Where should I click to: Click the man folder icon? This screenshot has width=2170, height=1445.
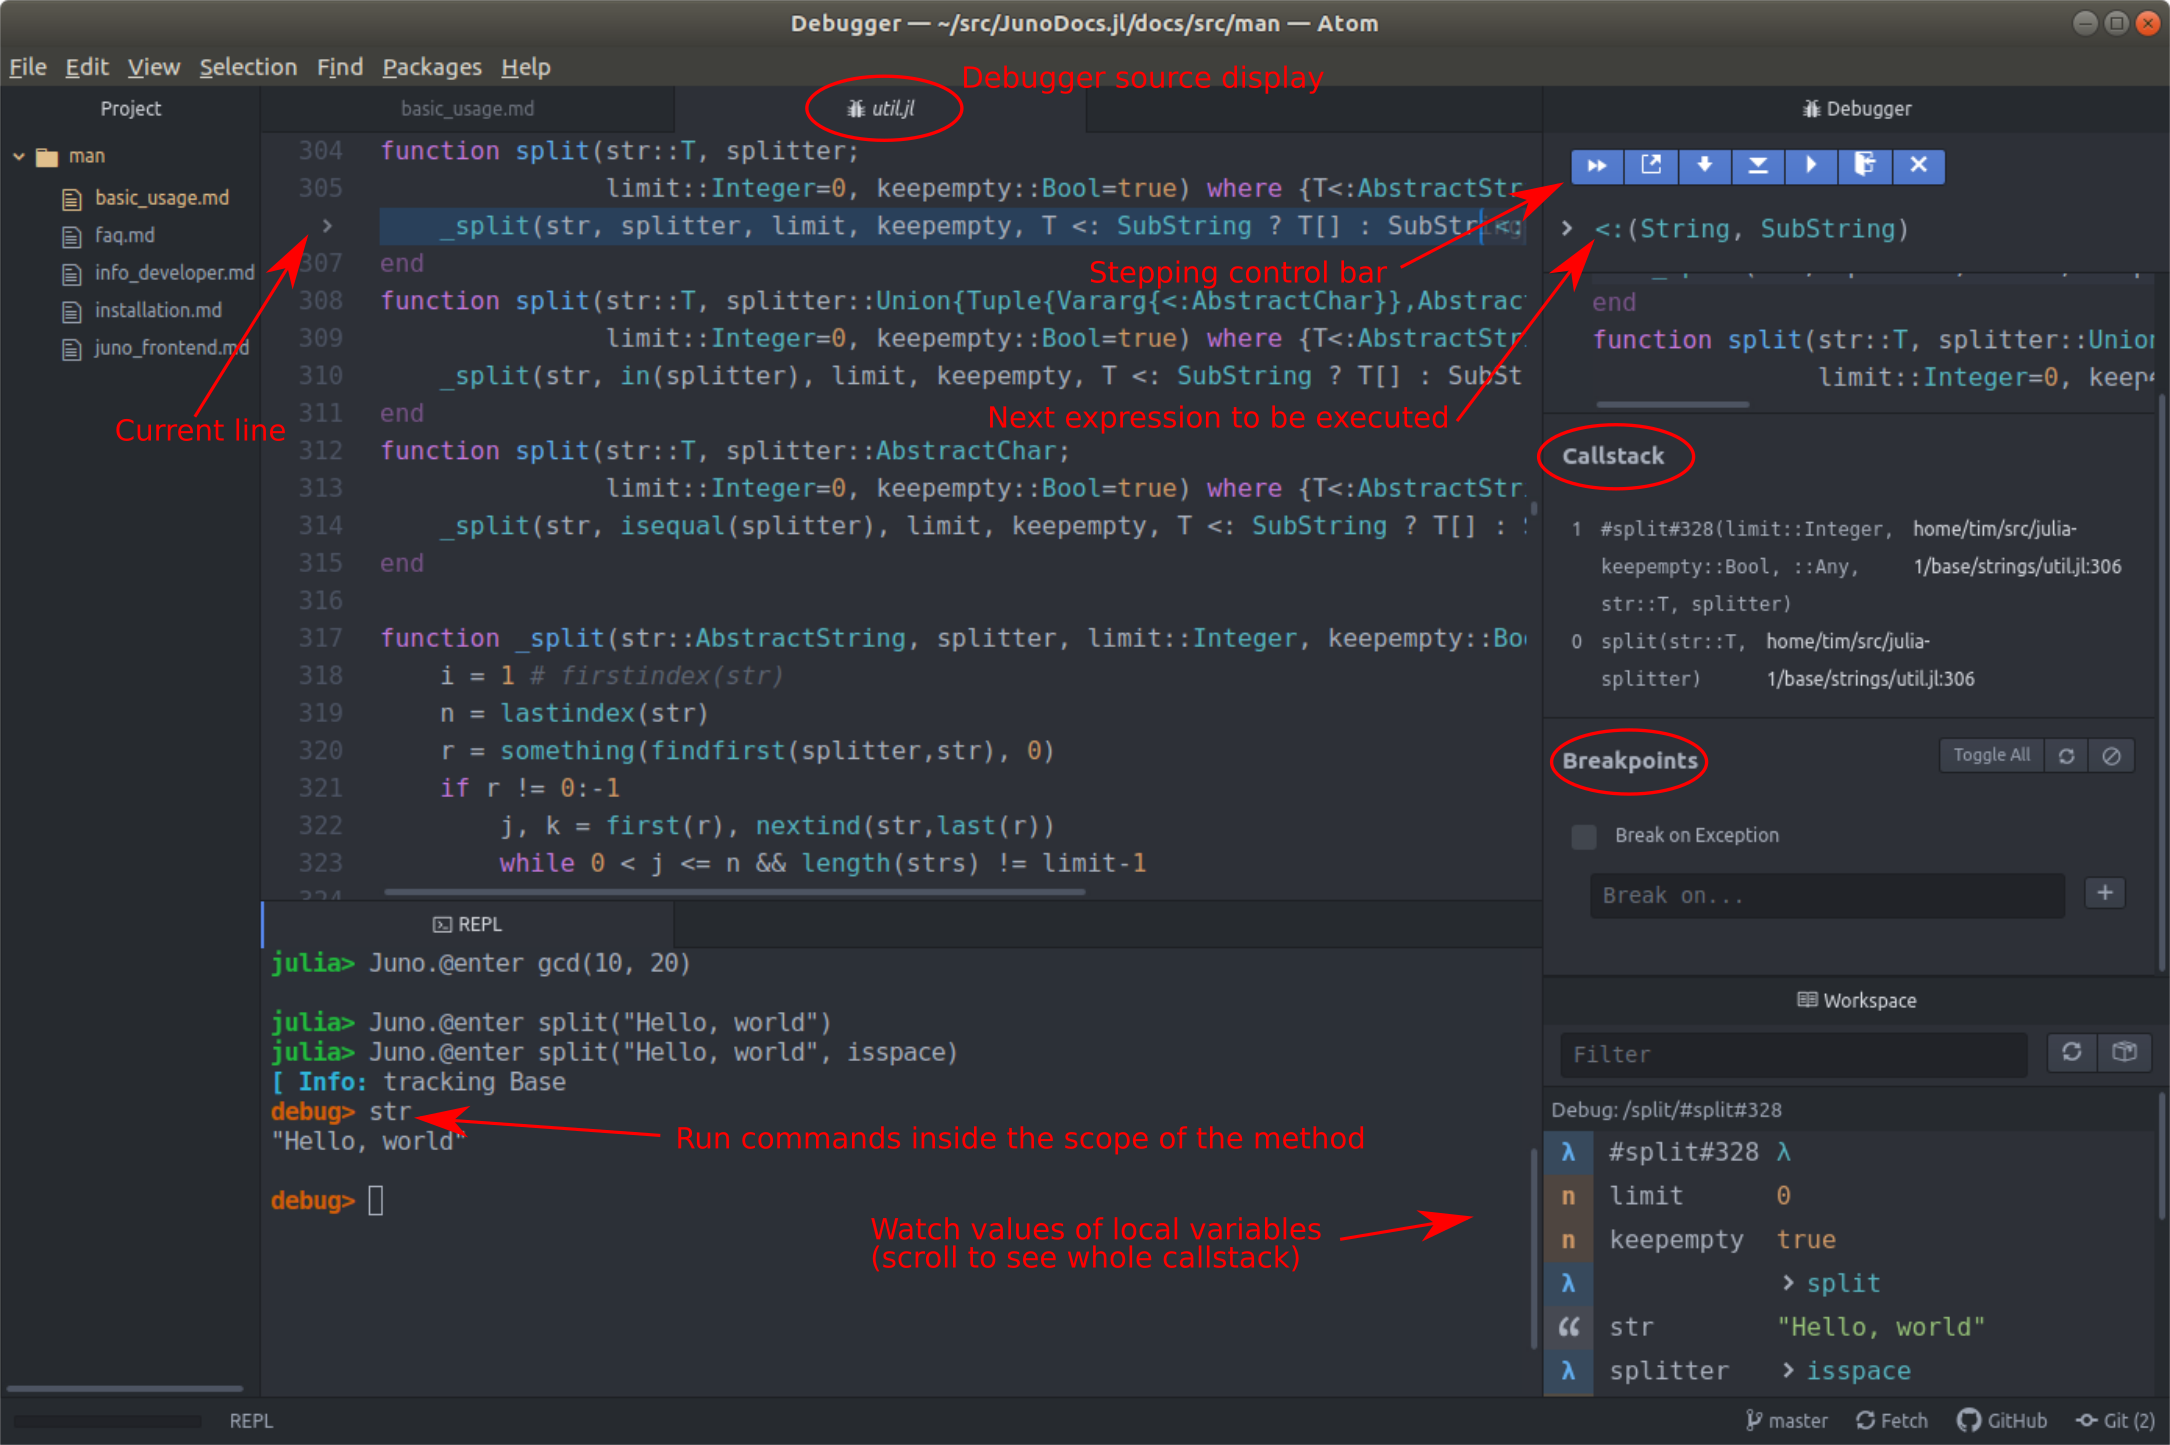(47, 157)
